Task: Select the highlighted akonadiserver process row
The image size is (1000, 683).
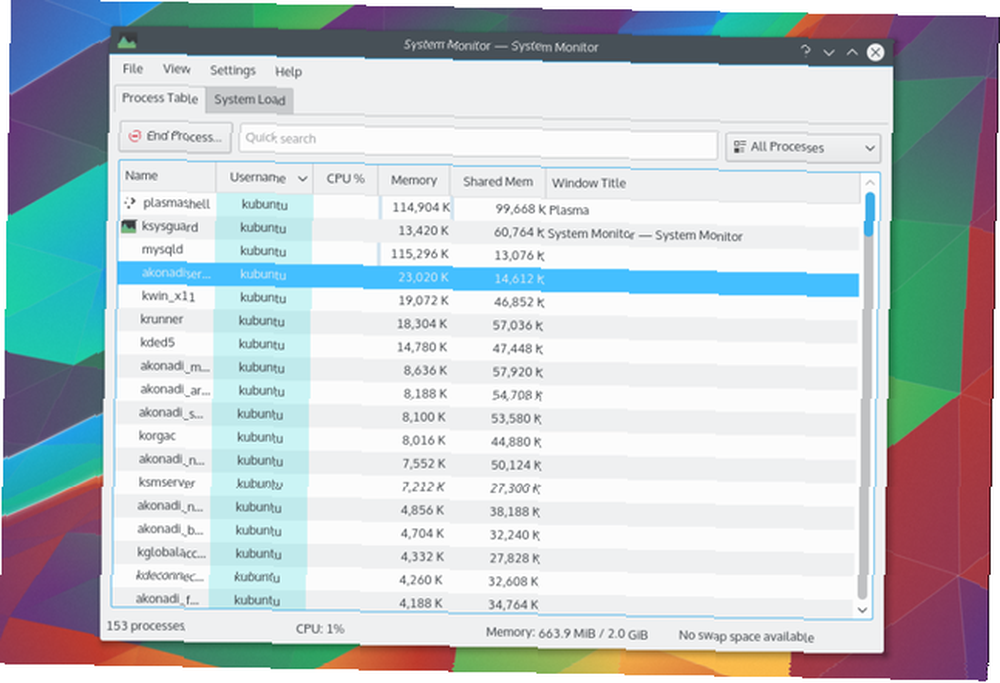Action: [489, 277]
